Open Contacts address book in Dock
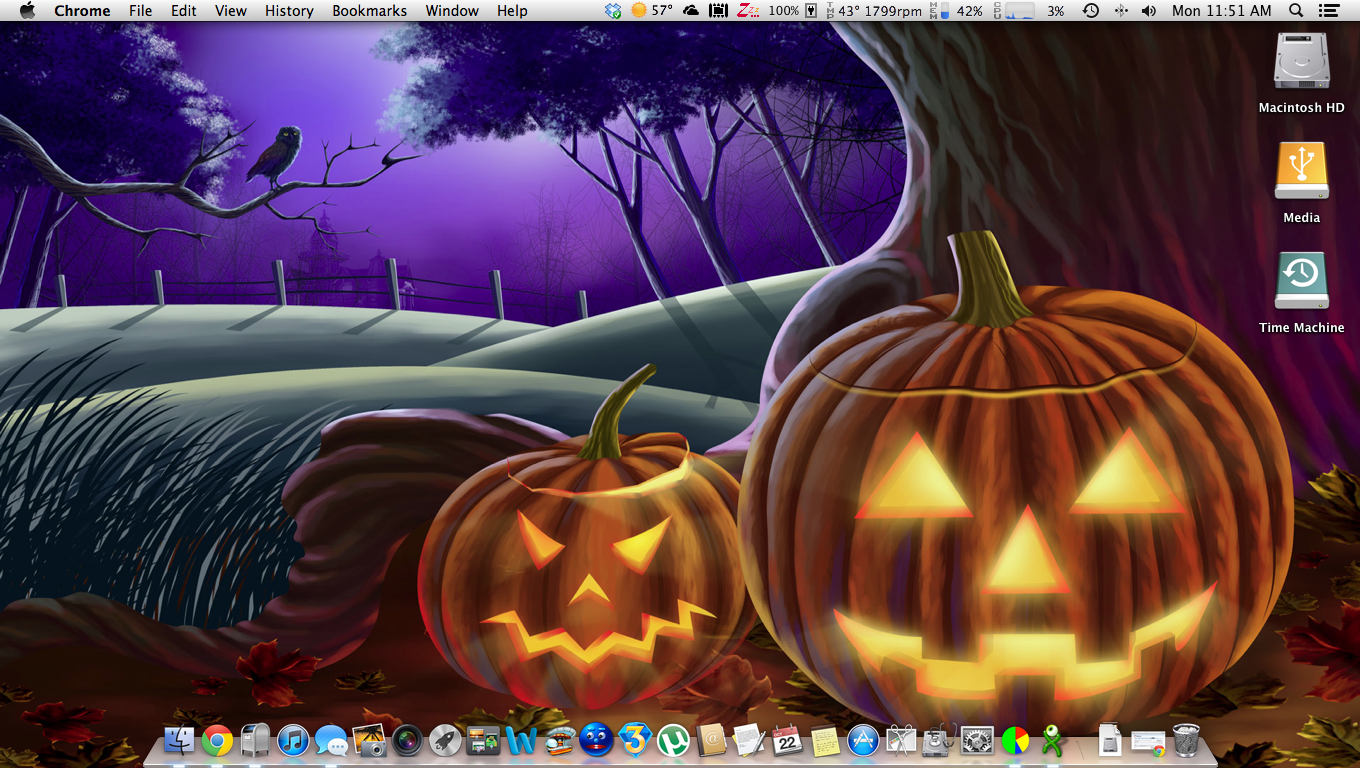 pos(711,741)
